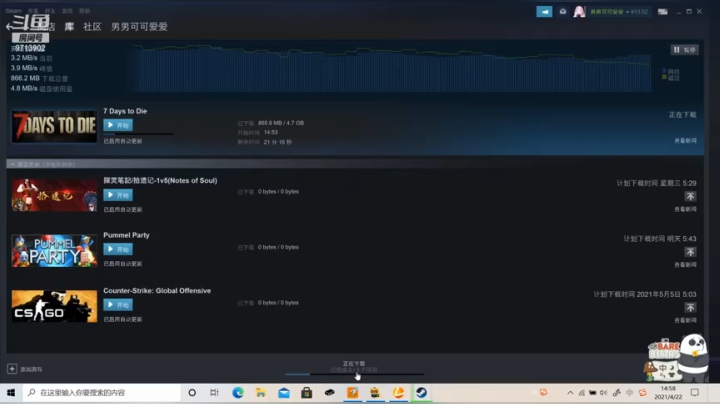Image resolution: width=720 pixels, height=404 pixels.
Task: Open Task View on the taskbar
Action: (214, 393)
